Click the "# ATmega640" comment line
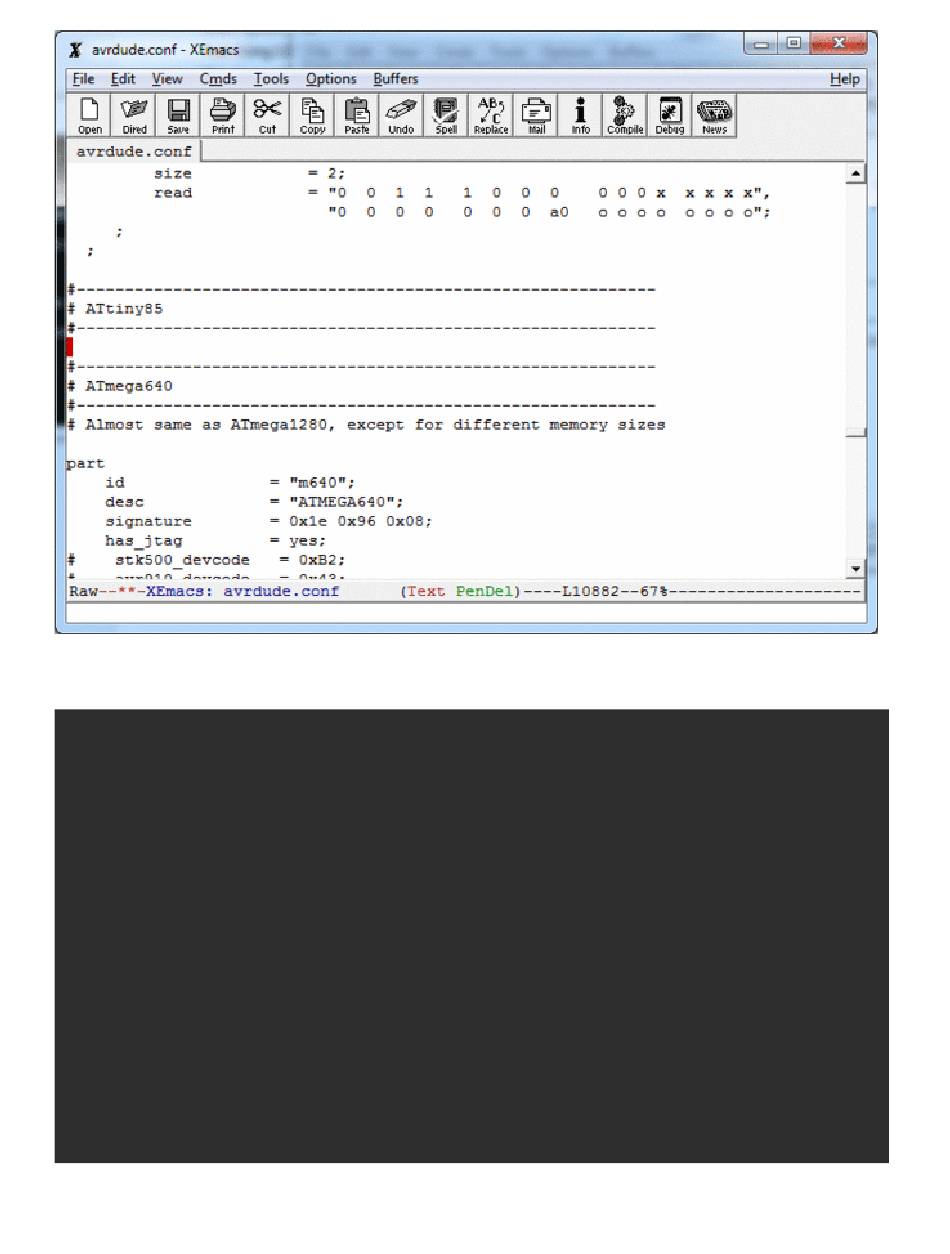The height and width of the screenshot is (1254, 950). (x=119, y=386)
